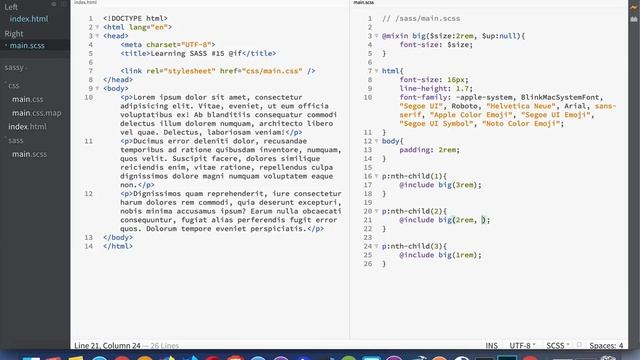The image size is (640, 360).
Task: Click the // /sass/main.scss comment
Action: [421, 18]
